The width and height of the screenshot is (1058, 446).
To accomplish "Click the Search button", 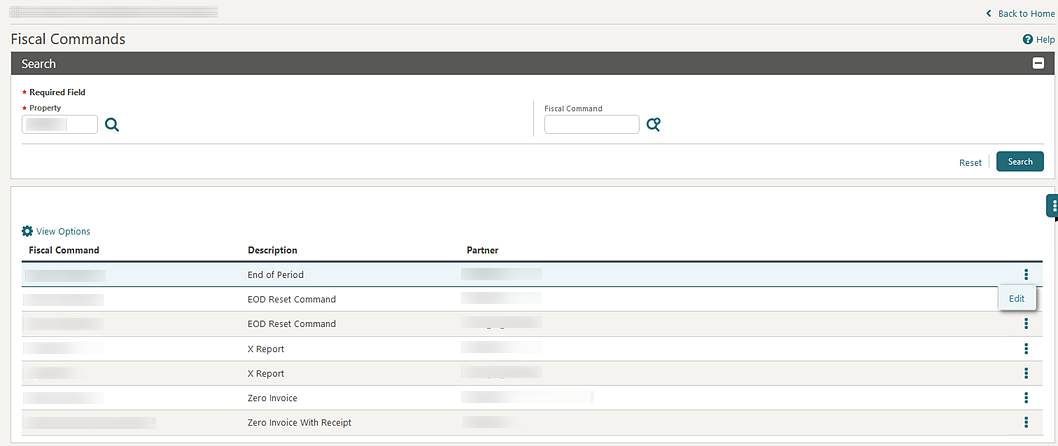I will click(x=1020, y=162).
